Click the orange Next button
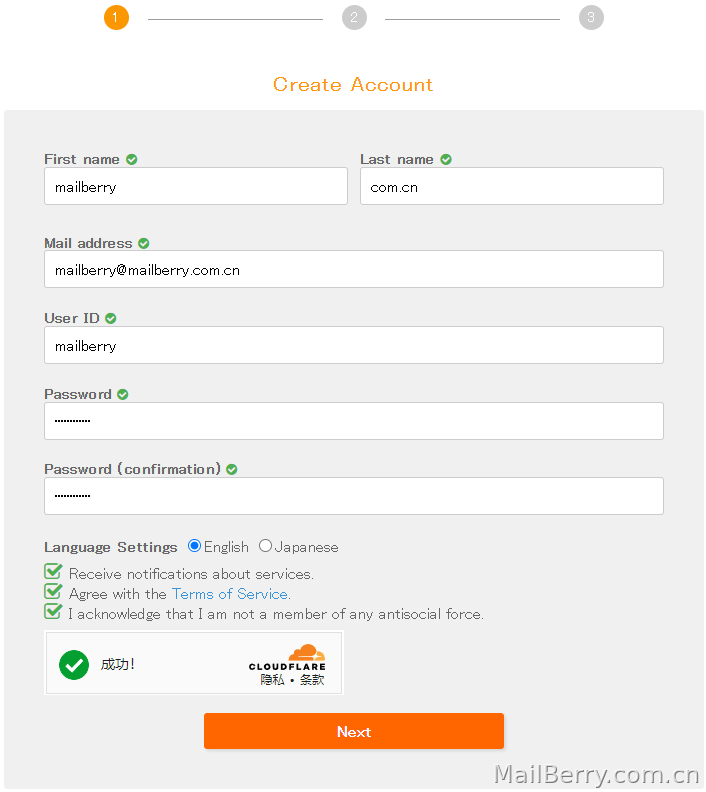 [354, 731]
